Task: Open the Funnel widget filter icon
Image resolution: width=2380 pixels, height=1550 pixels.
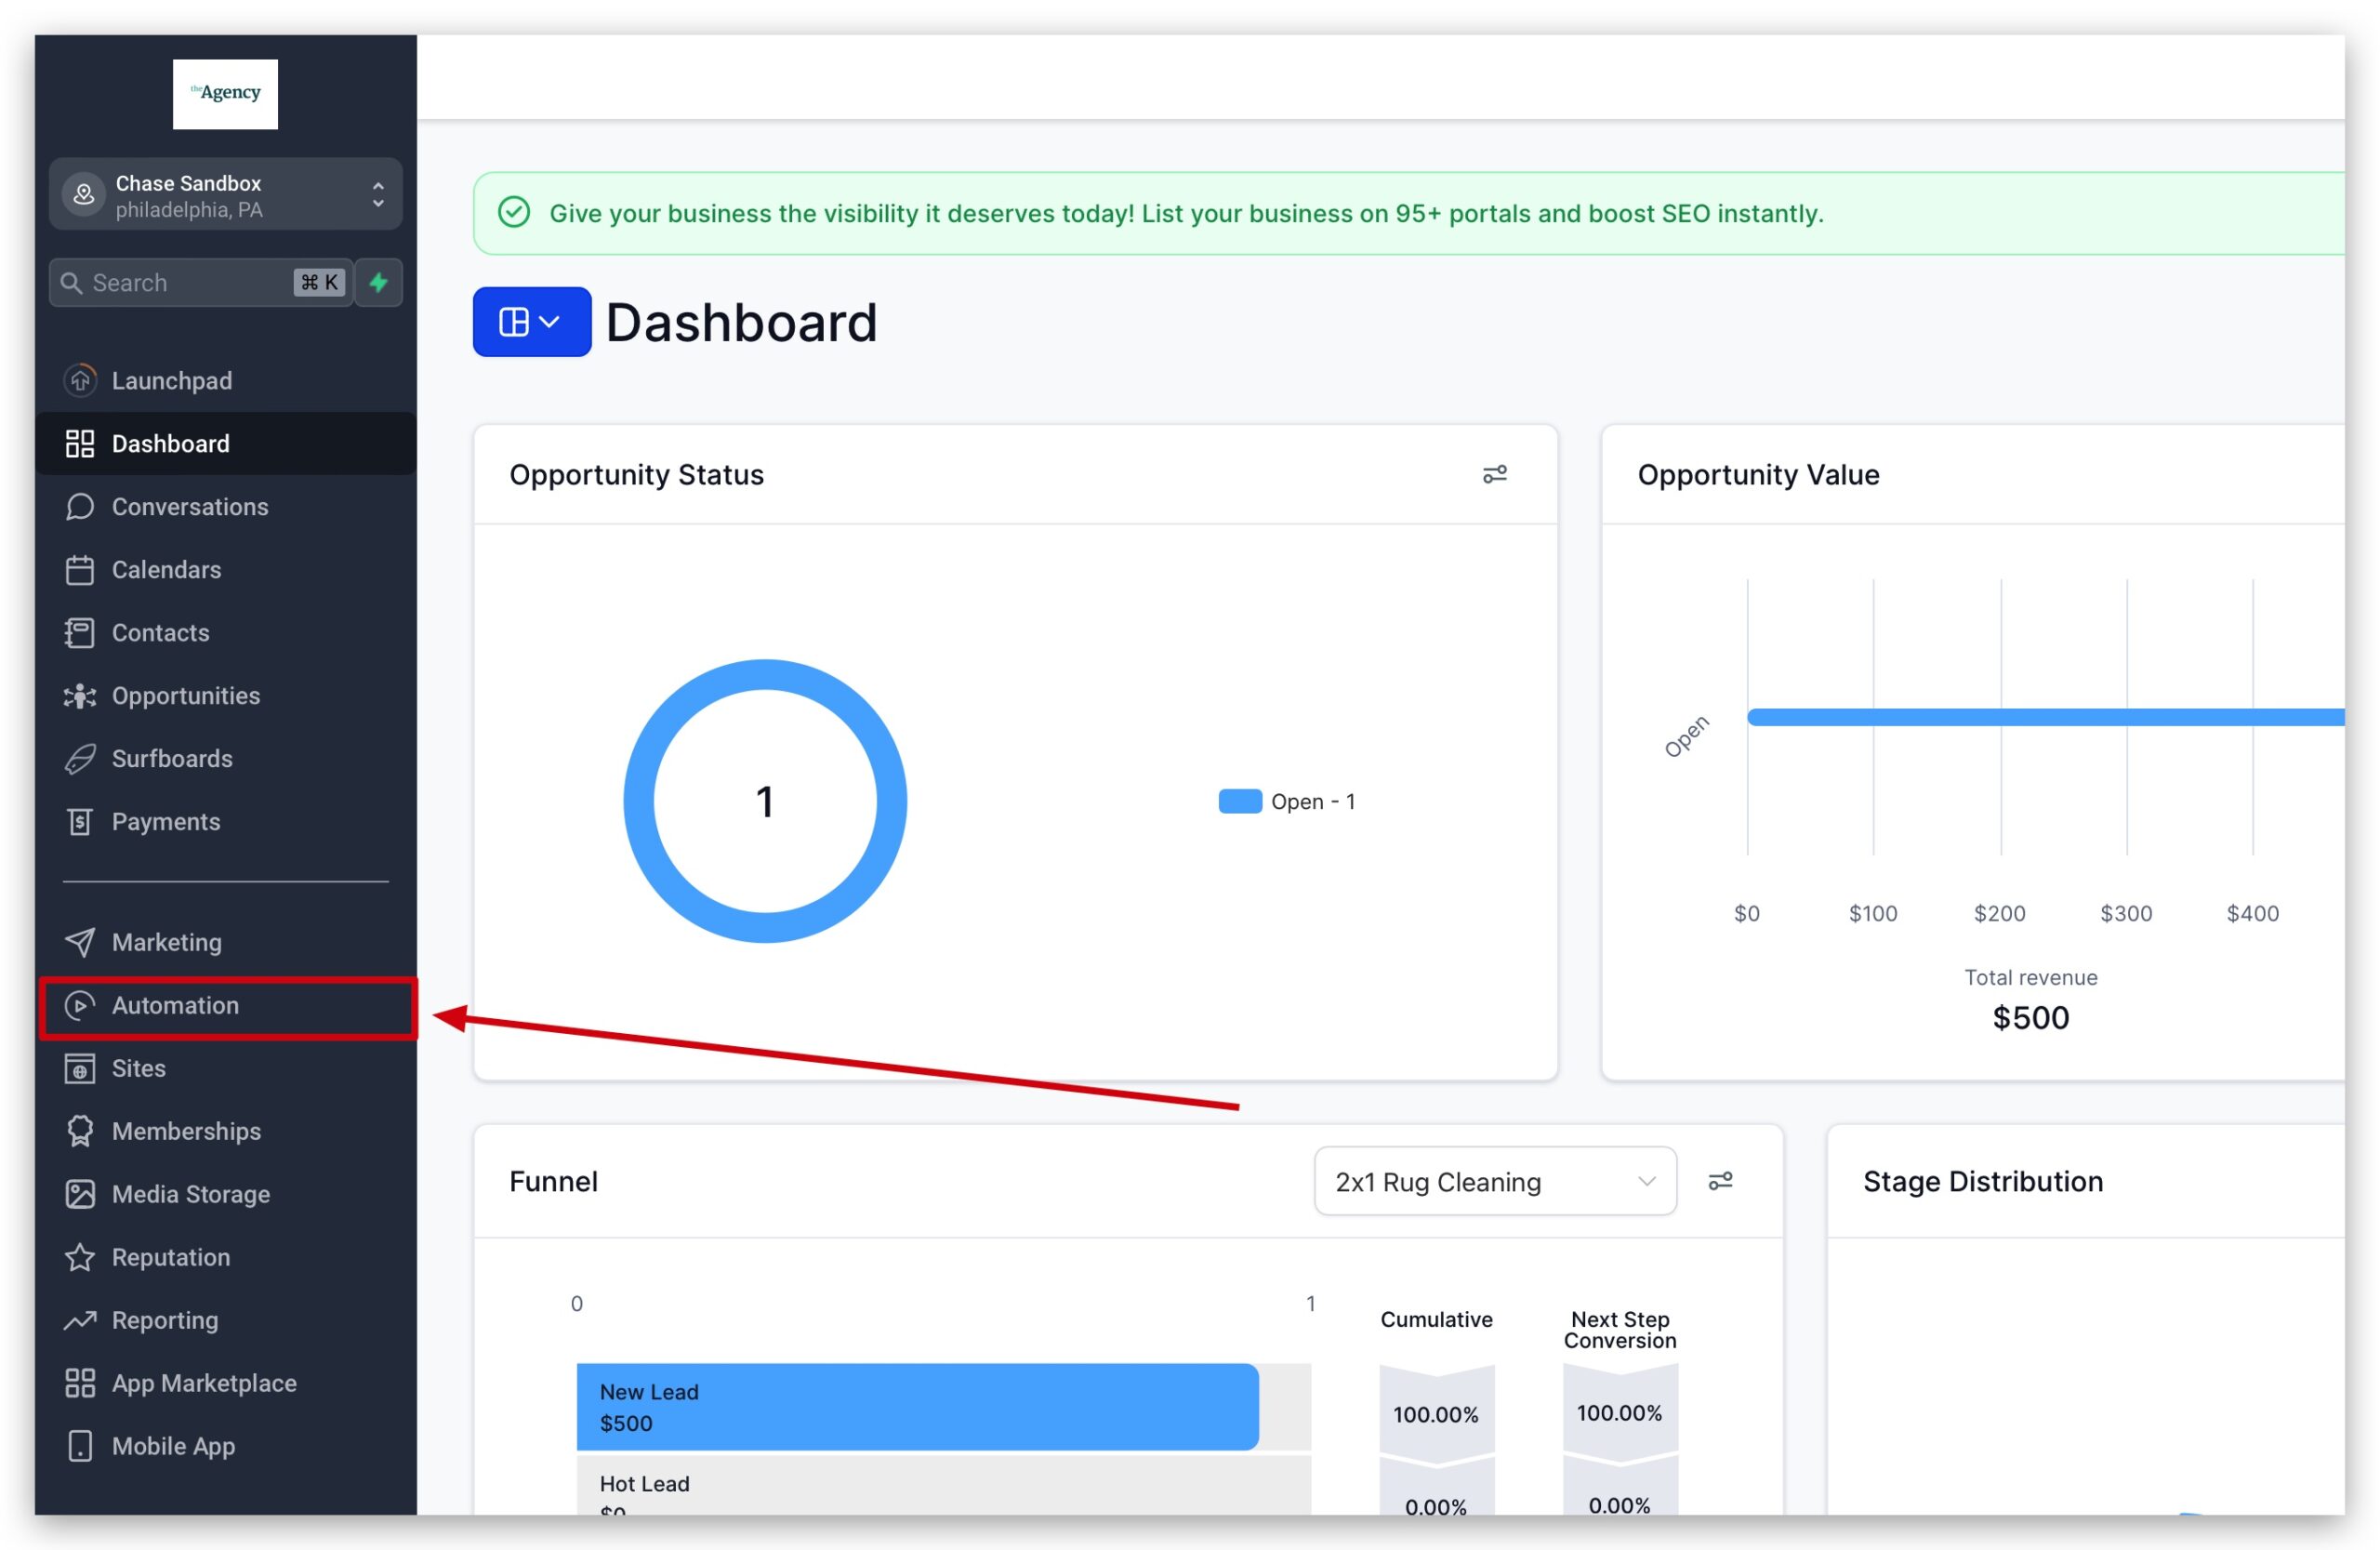Action: [x=1721, y=1181]
